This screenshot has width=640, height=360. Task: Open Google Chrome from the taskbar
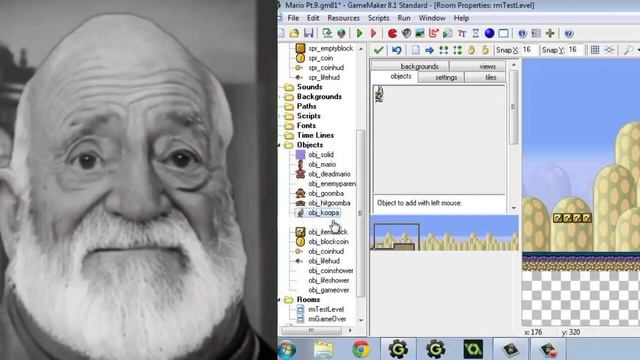(x=361, y=350)
